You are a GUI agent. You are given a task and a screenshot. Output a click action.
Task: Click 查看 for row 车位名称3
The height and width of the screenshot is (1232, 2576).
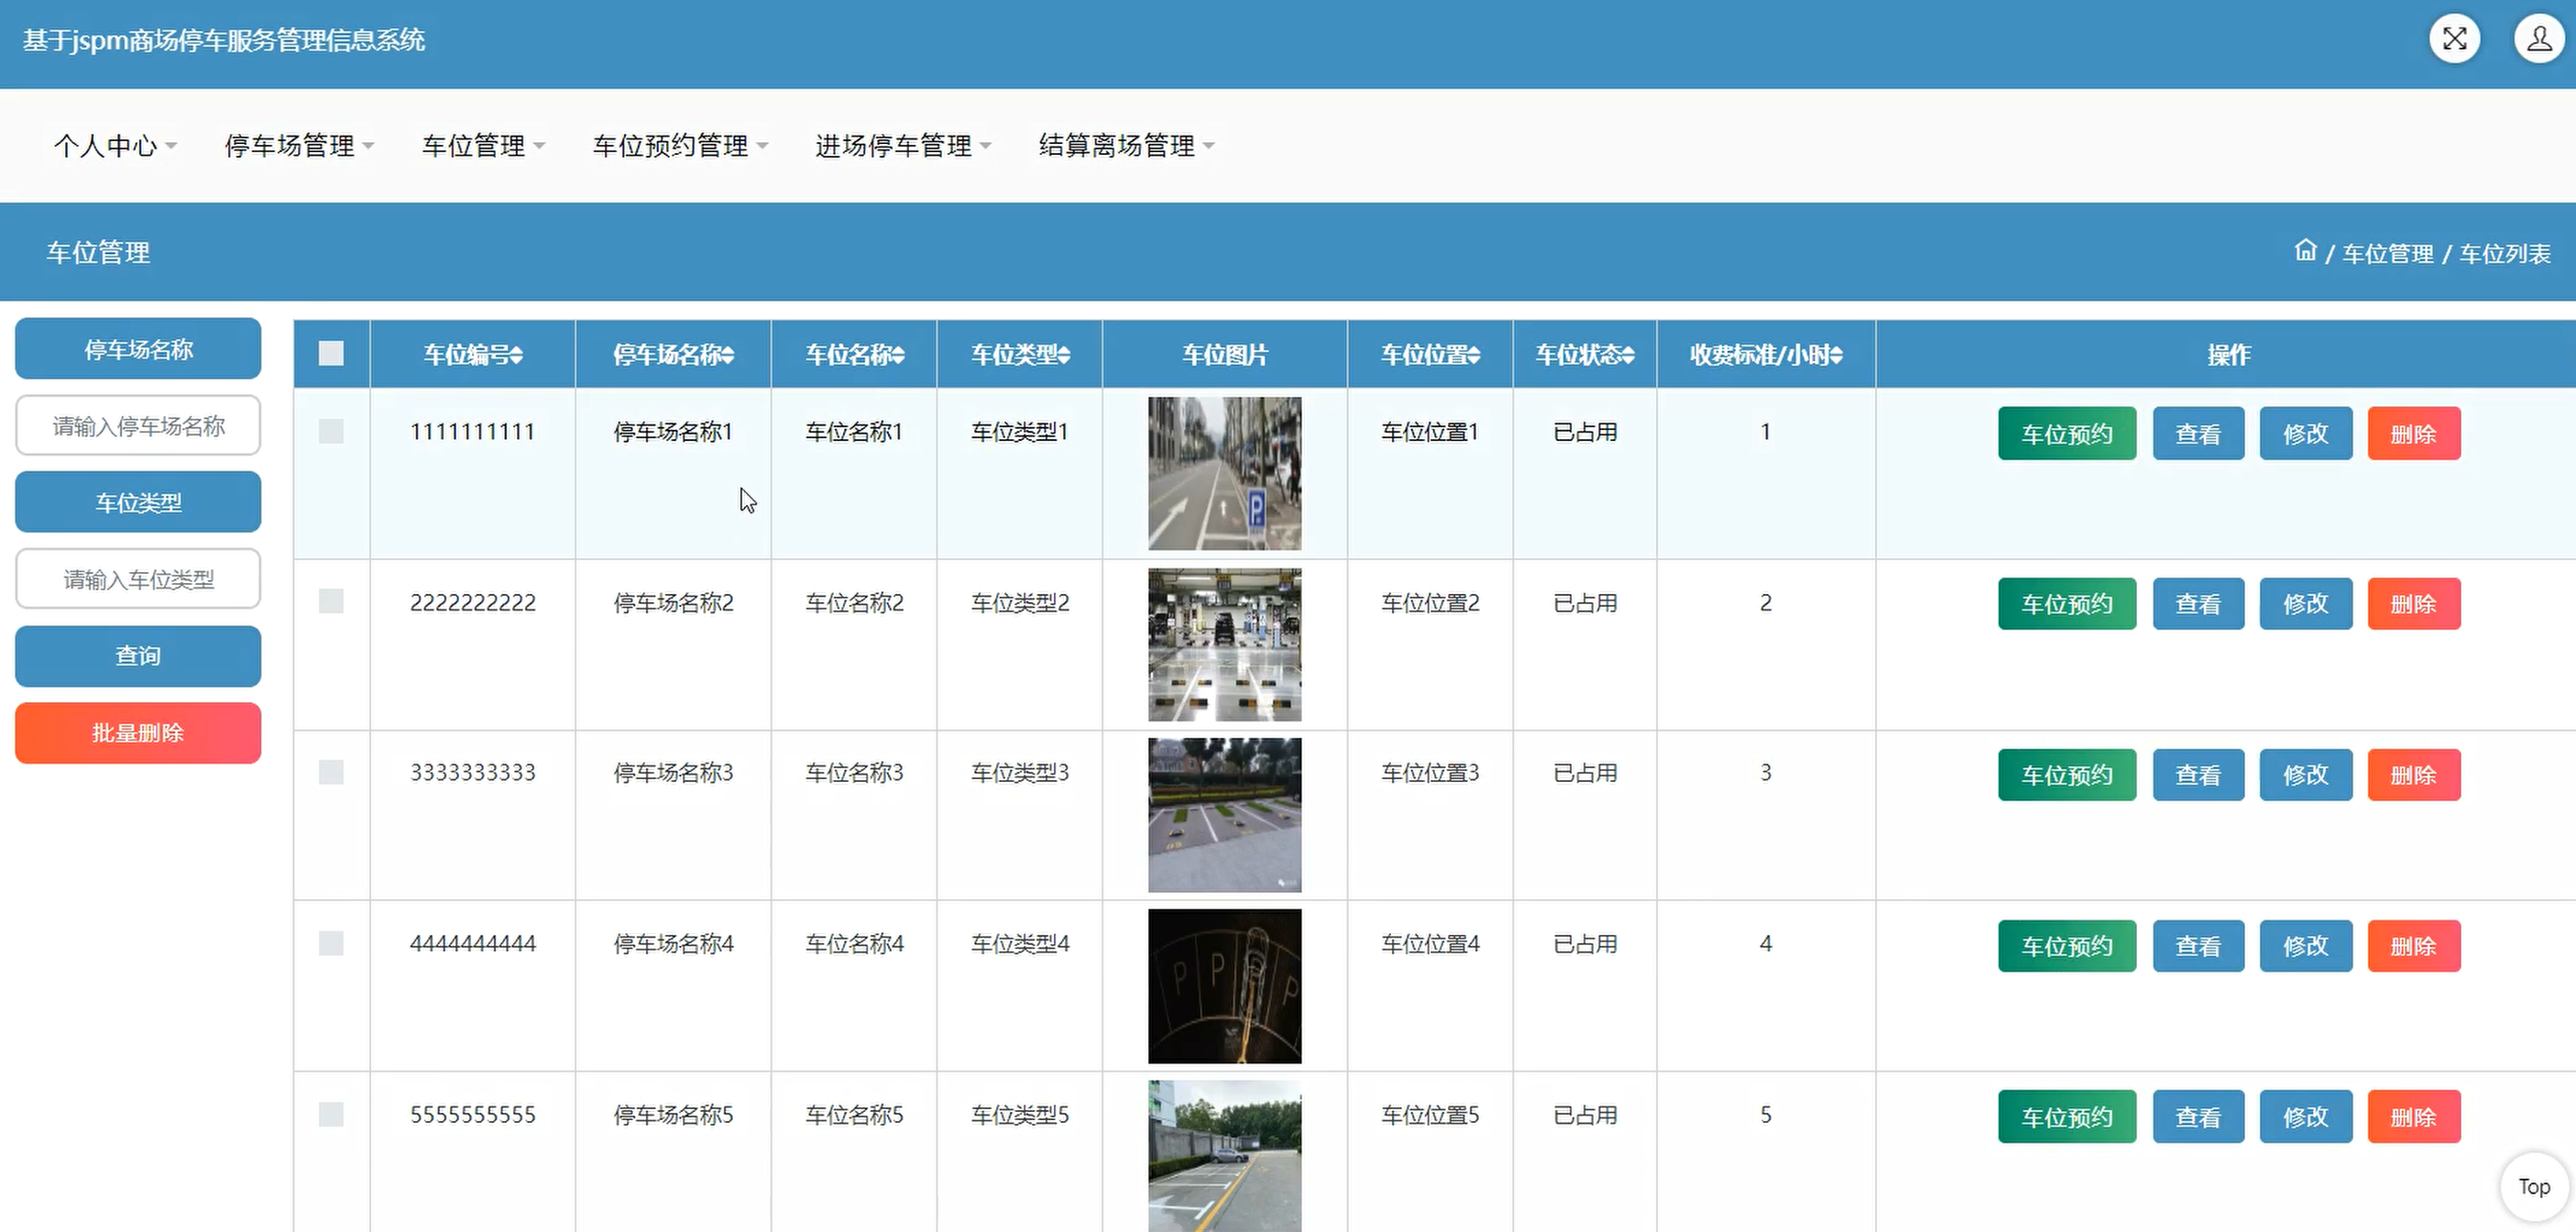pos(2198,775)
